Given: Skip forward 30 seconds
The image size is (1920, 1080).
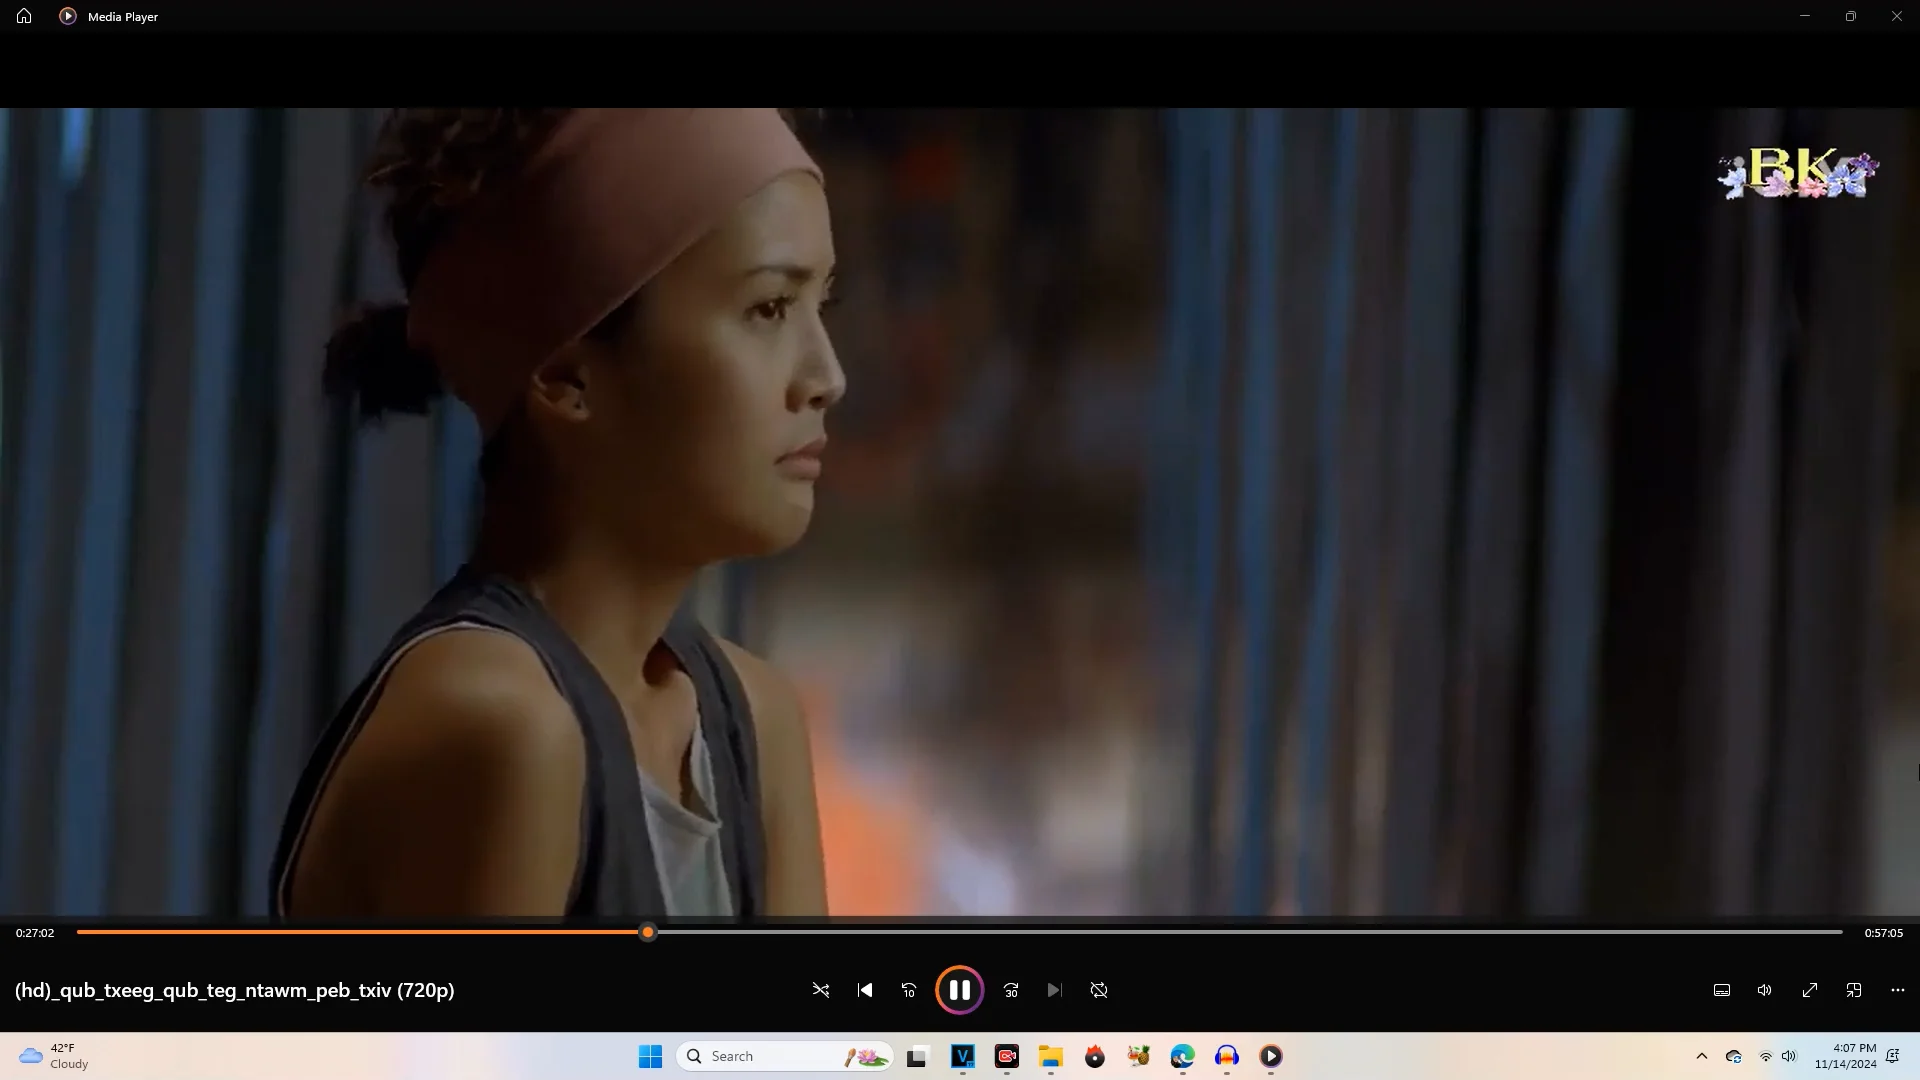Looking at the screenshot, I should pyautogui.click(x=1011, y=990).
